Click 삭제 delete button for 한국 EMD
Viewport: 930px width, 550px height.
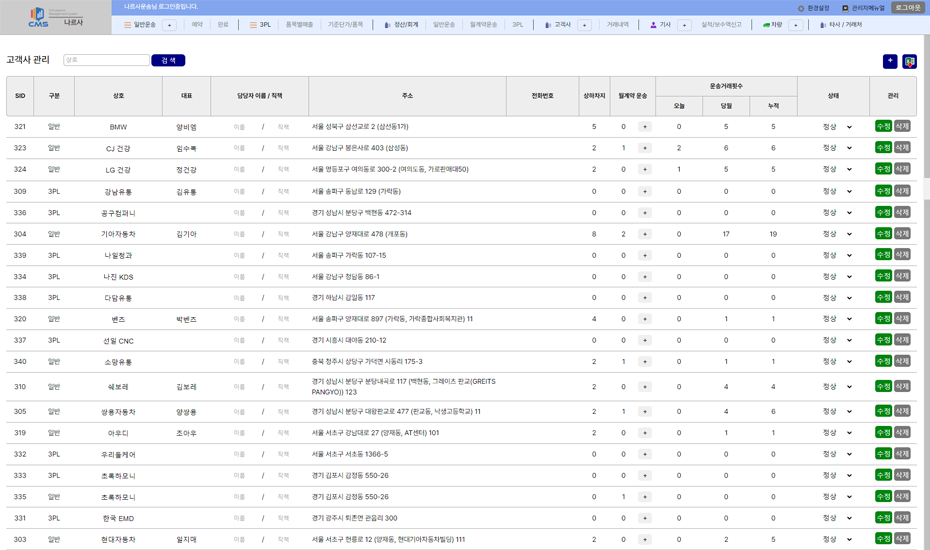point(902,518)
